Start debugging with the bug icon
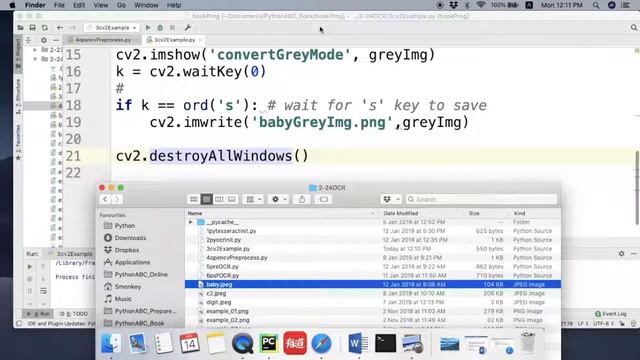The height and width of the screenshot is (360, 640). tap(160, 28)
